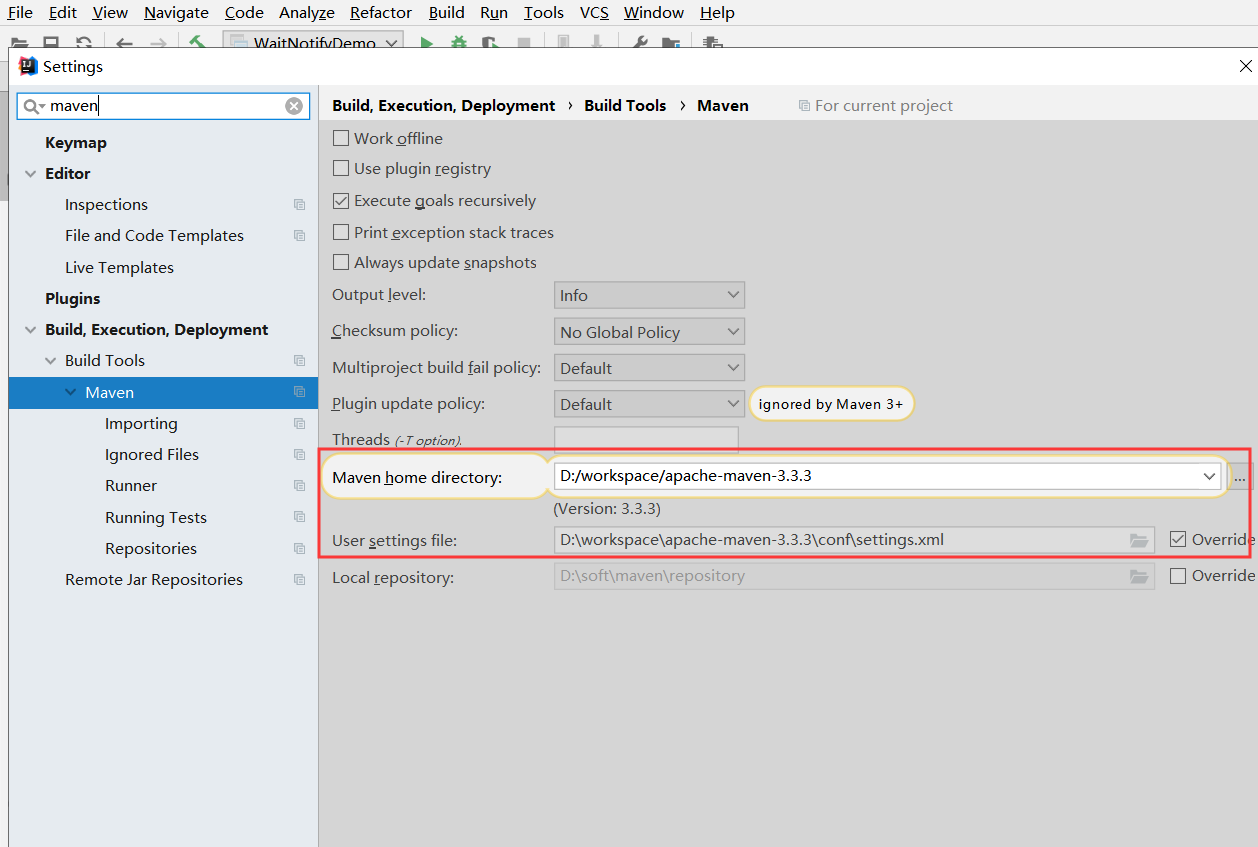Click folder icon in Local repository field

(x=1139, y=576)
